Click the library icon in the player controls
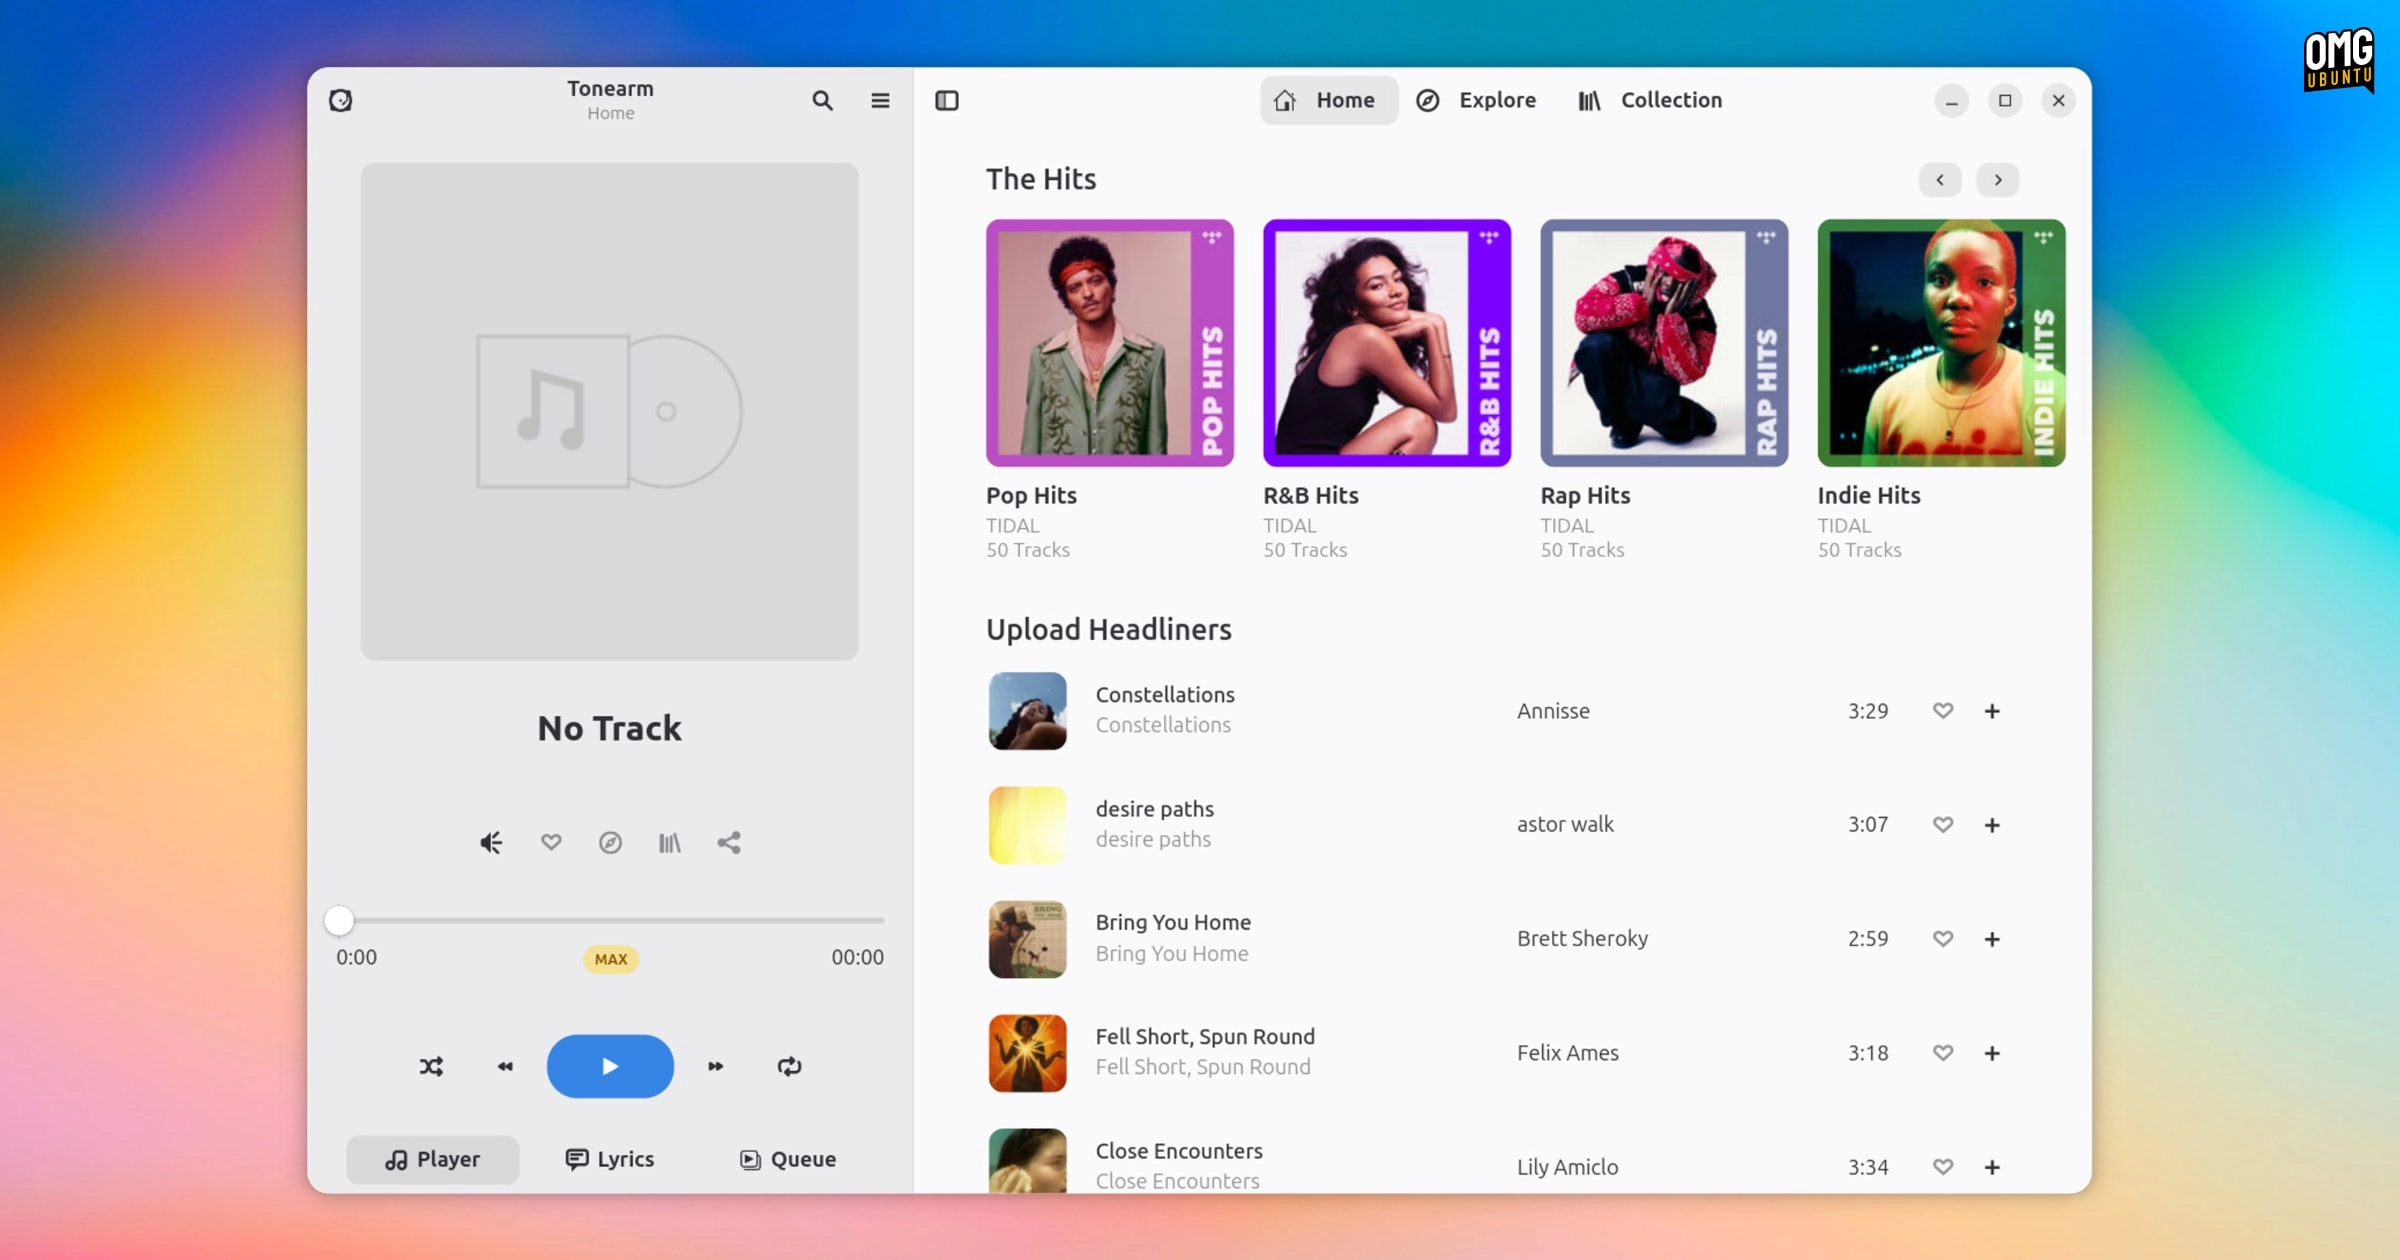 point(669,842)
